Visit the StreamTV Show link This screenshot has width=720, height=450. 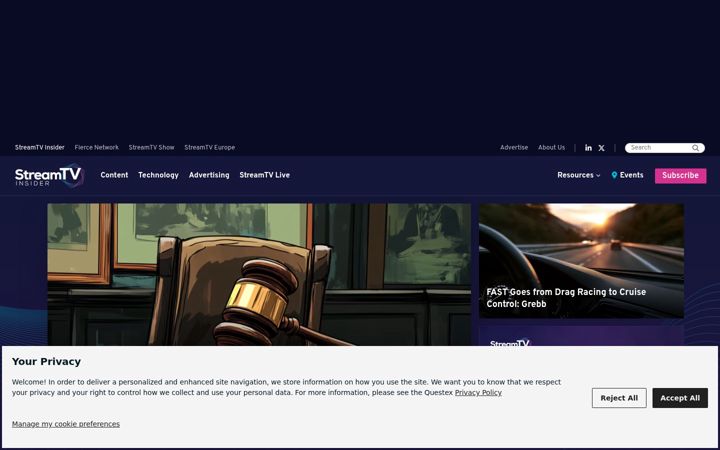tap(152, 147)
